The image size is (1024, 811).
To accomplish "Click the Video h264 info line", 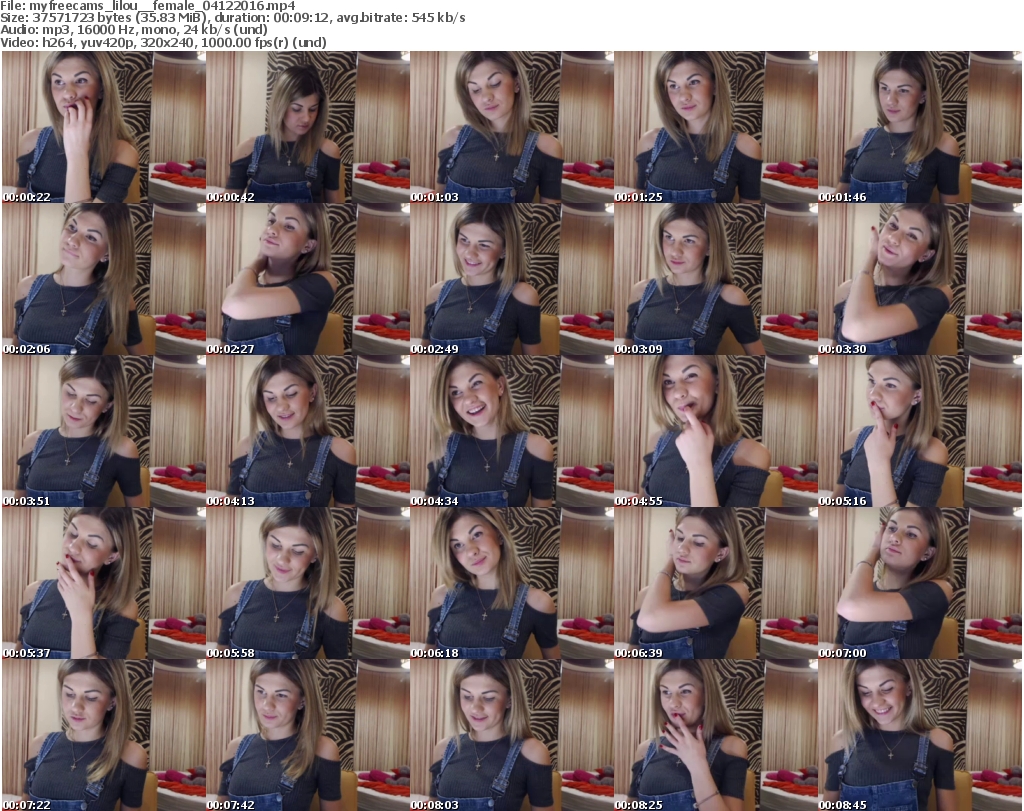I will [x=163, y=42].
